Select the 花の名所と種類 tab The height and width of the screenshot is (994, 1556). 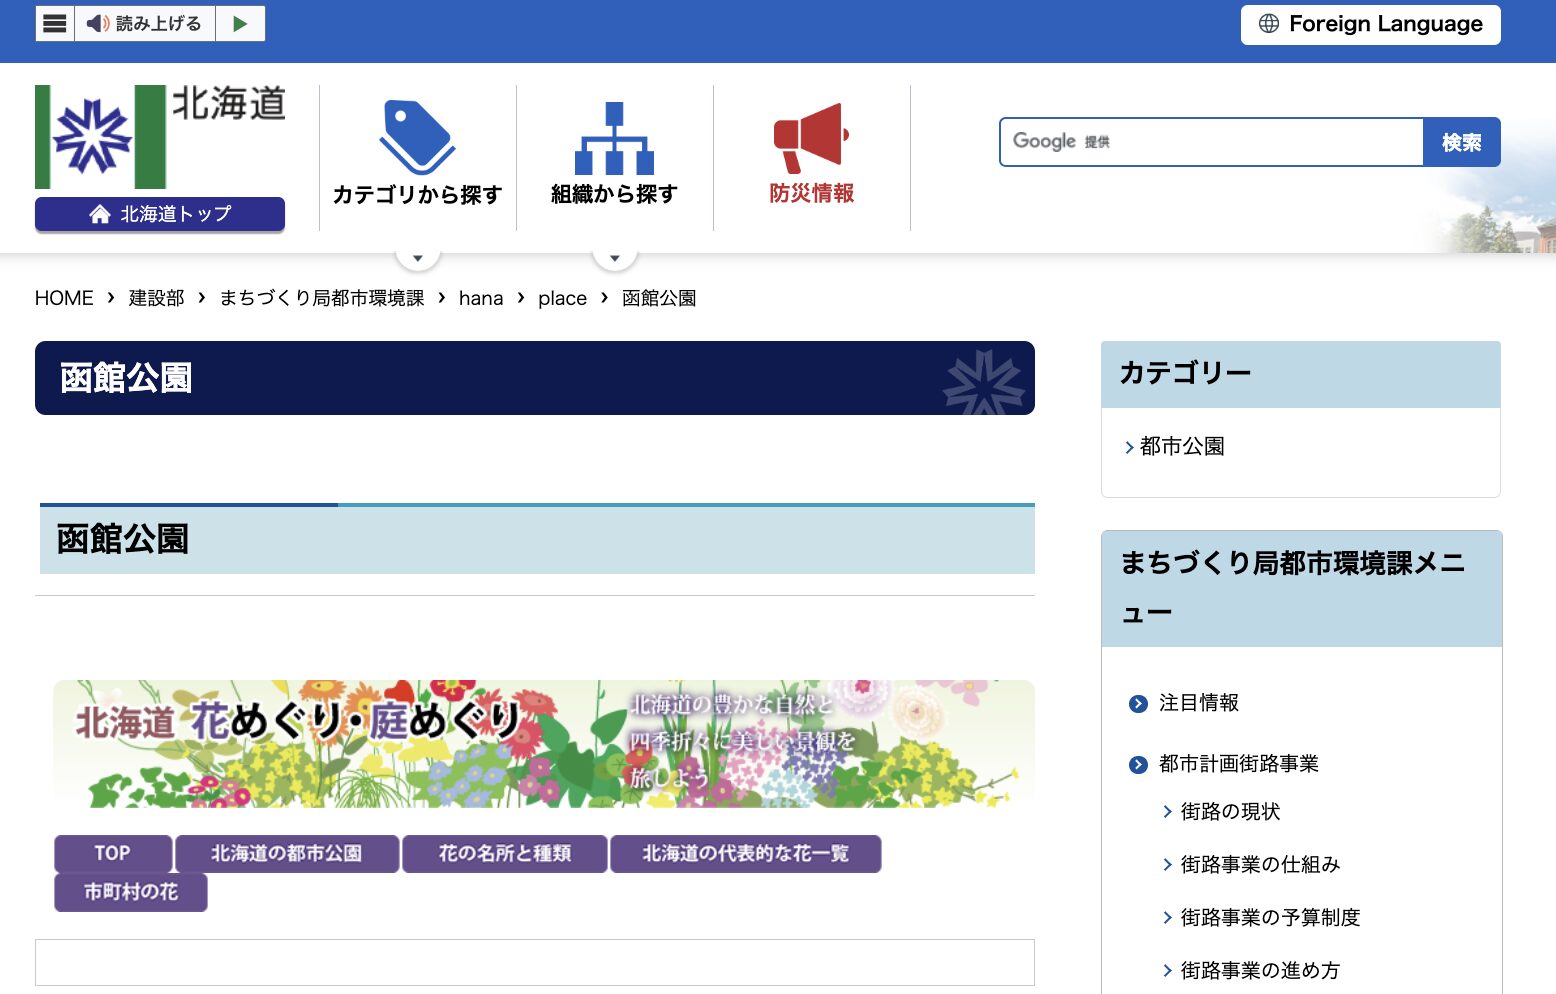505,854
